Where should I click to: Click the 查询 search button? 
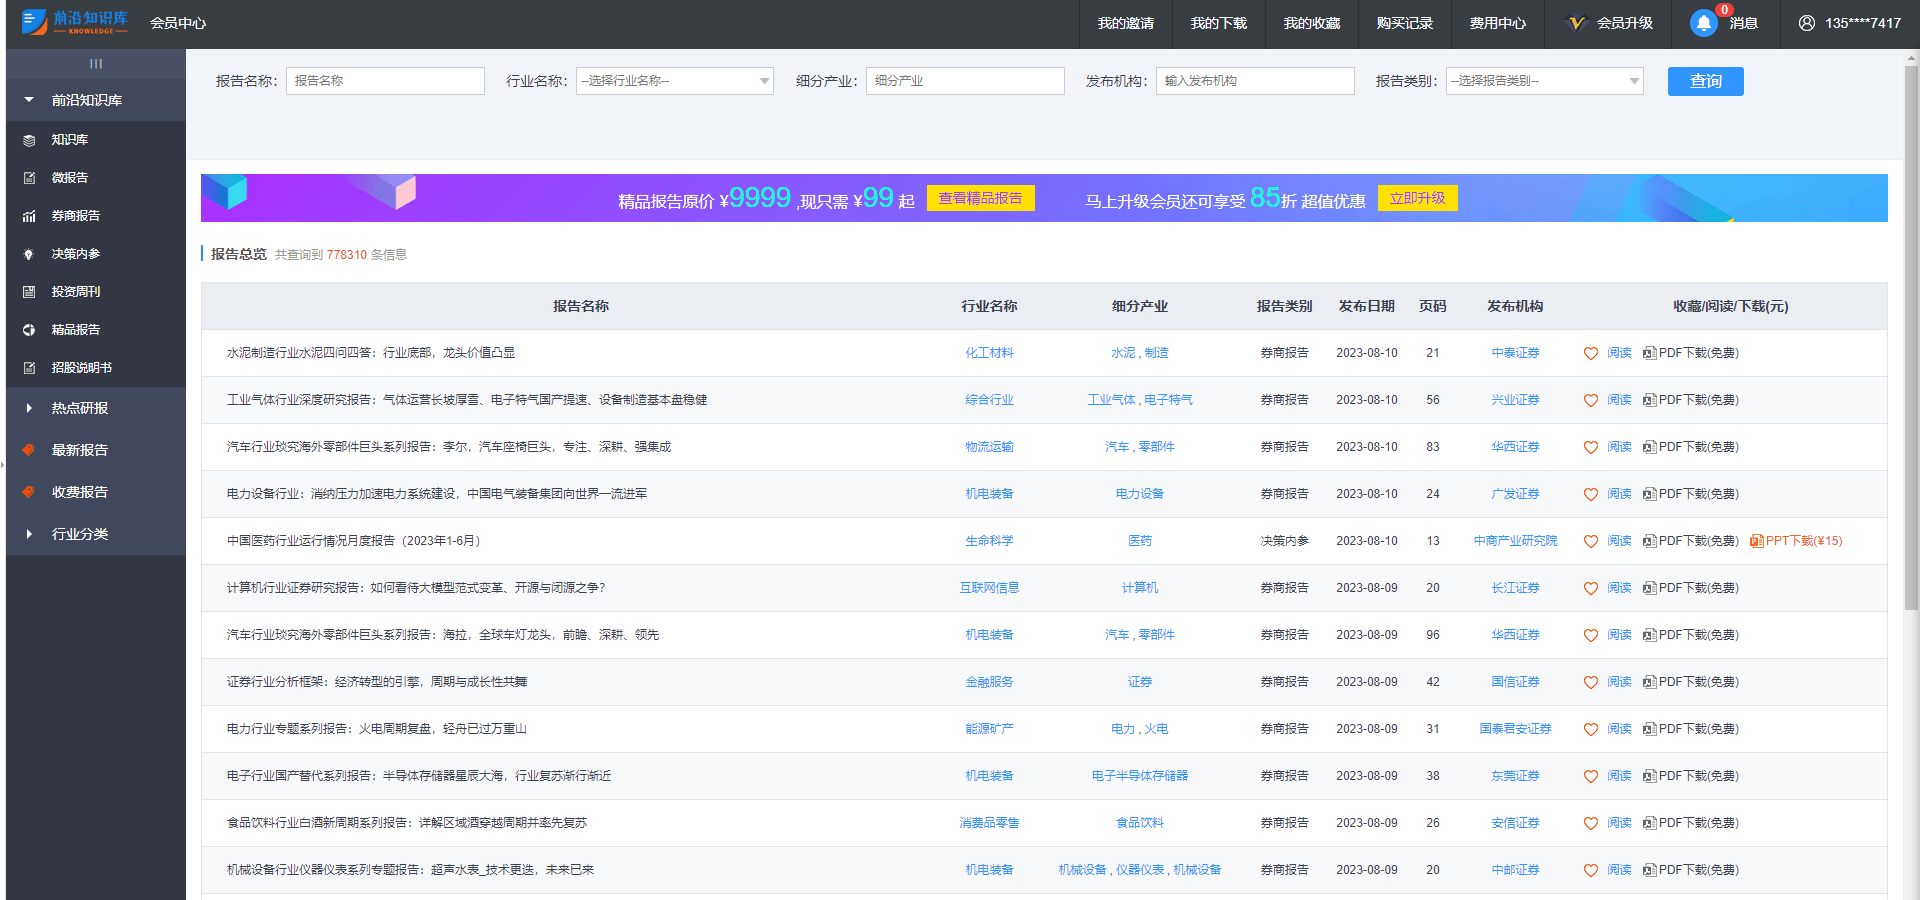click(1705, 81)
